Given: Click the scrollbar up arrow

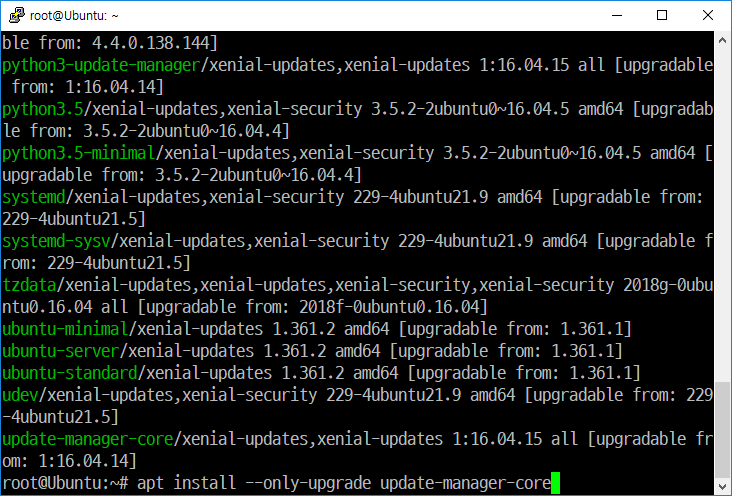Looking at the screenshot, I should point(722,40).
